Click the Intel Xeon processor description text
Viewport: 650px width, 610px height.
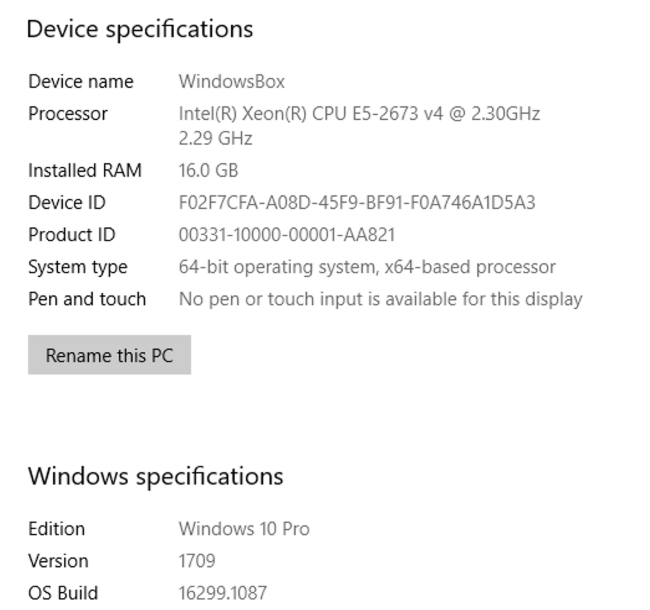(359, 114)
